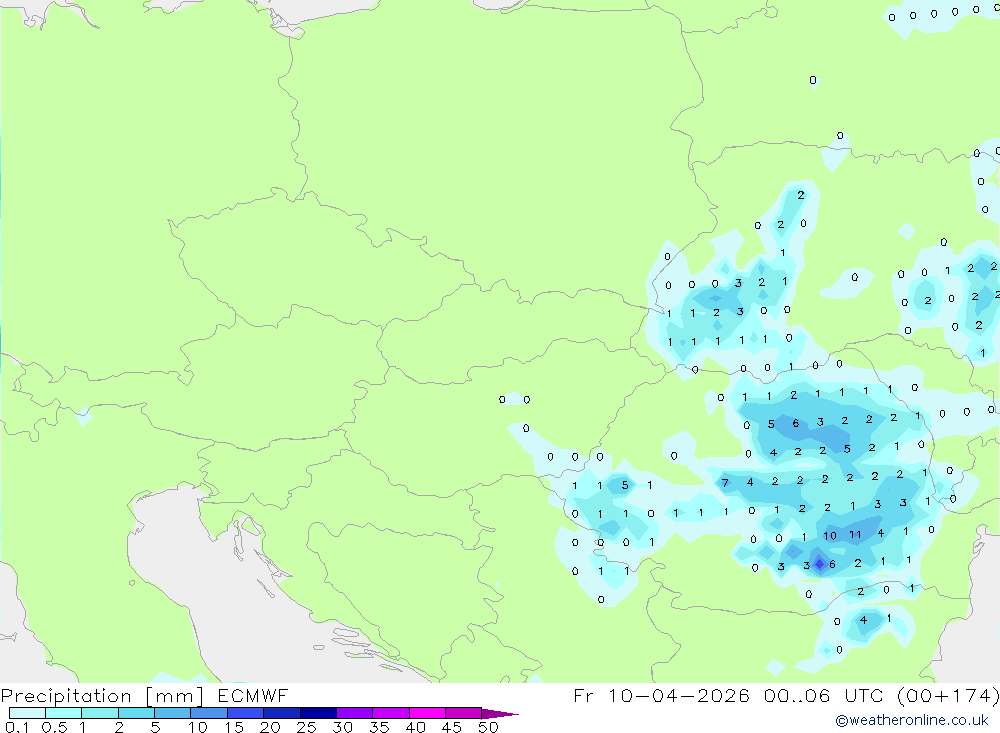Click the "(00+174)" forecast offset text
This screenshot has height=733, width=1000.
[x=948, y=695]
